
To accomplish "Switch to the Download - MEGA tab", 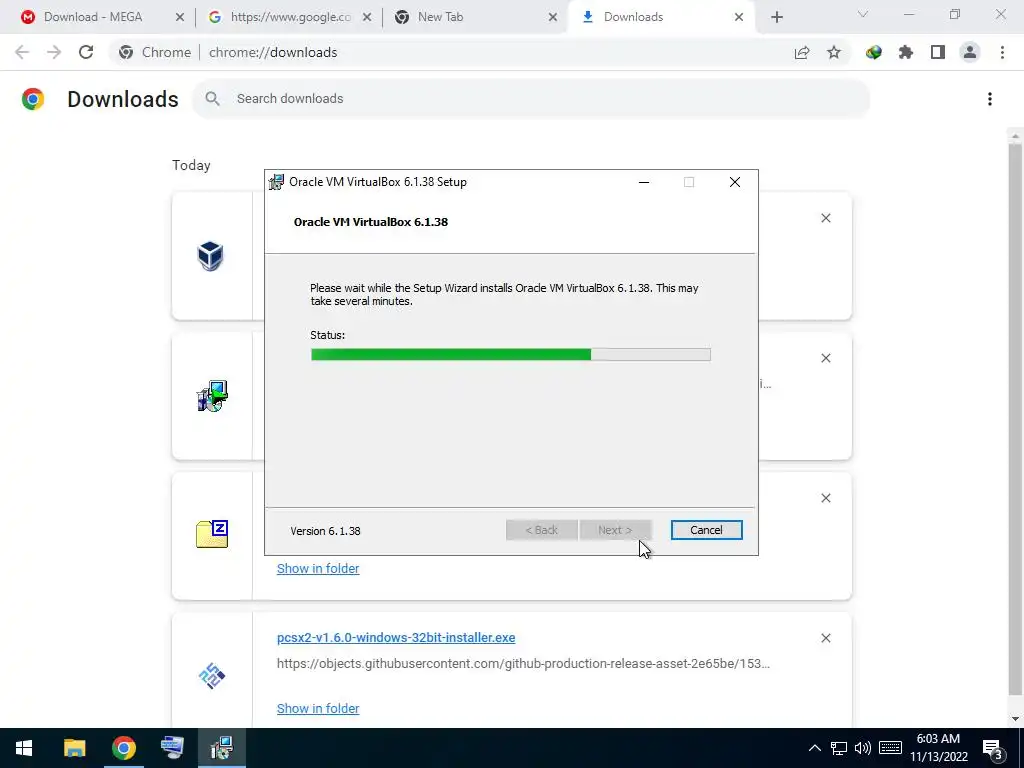I will coord(93,17).
